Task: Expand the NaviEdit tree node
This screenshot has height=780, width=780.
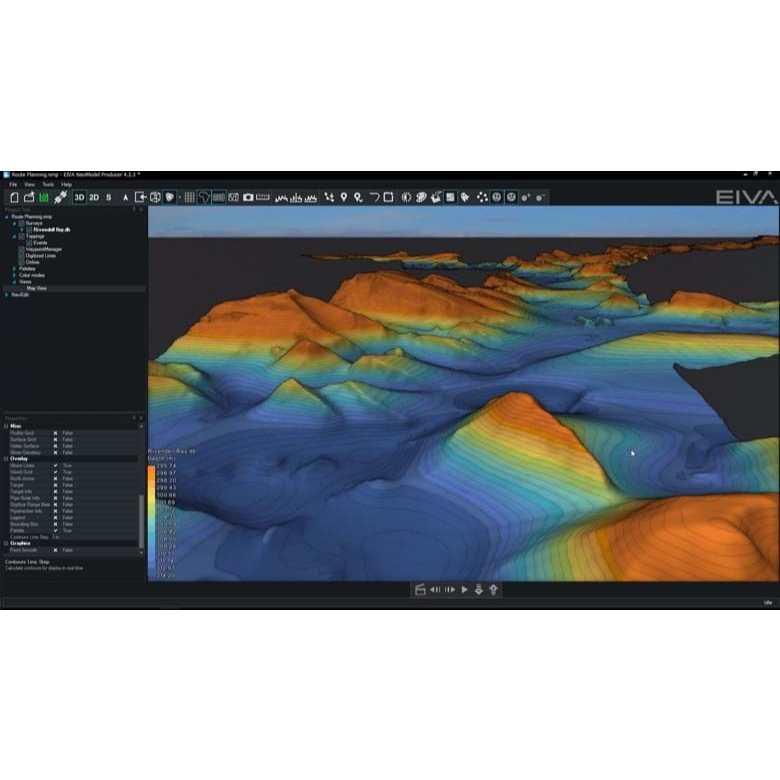Action: [x=6, y=294]
